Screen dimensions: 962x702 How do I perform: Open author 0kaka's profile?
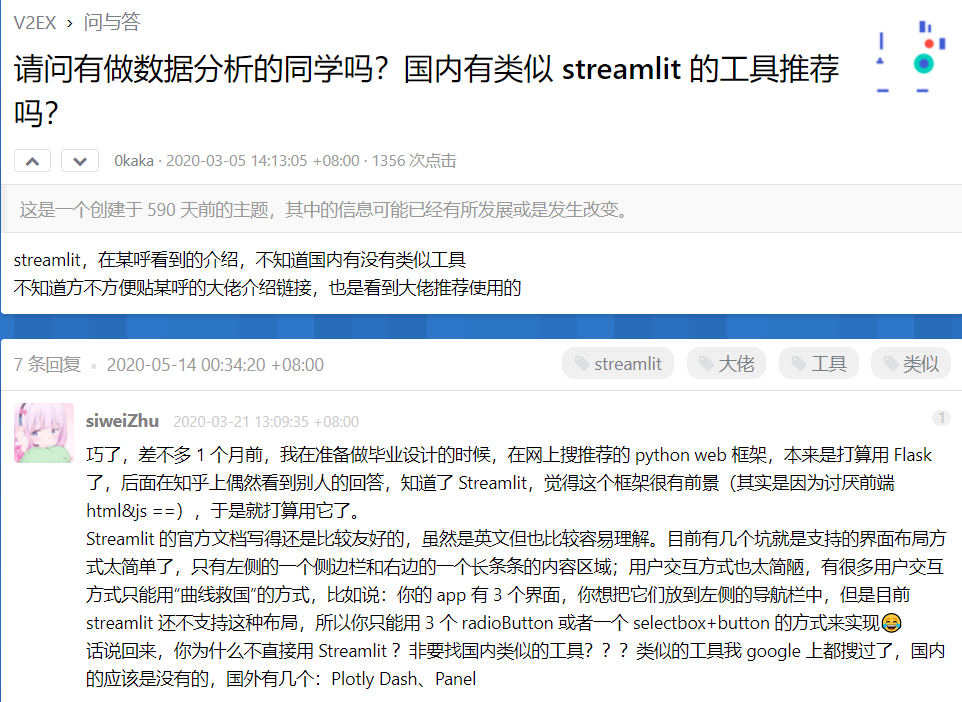tap(134, 161)
